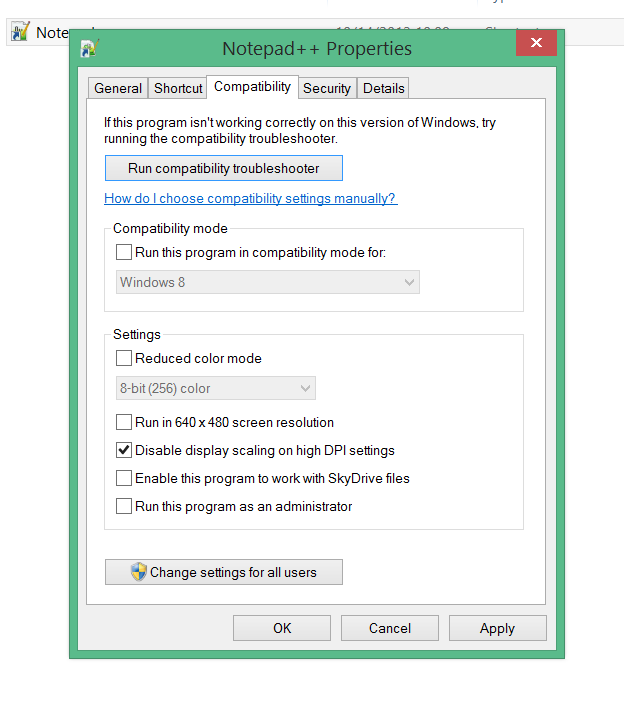The height and width of the screenshot is (708, 624).
Task: Tick the Reduced color mode checkbox
Action: 124,358
